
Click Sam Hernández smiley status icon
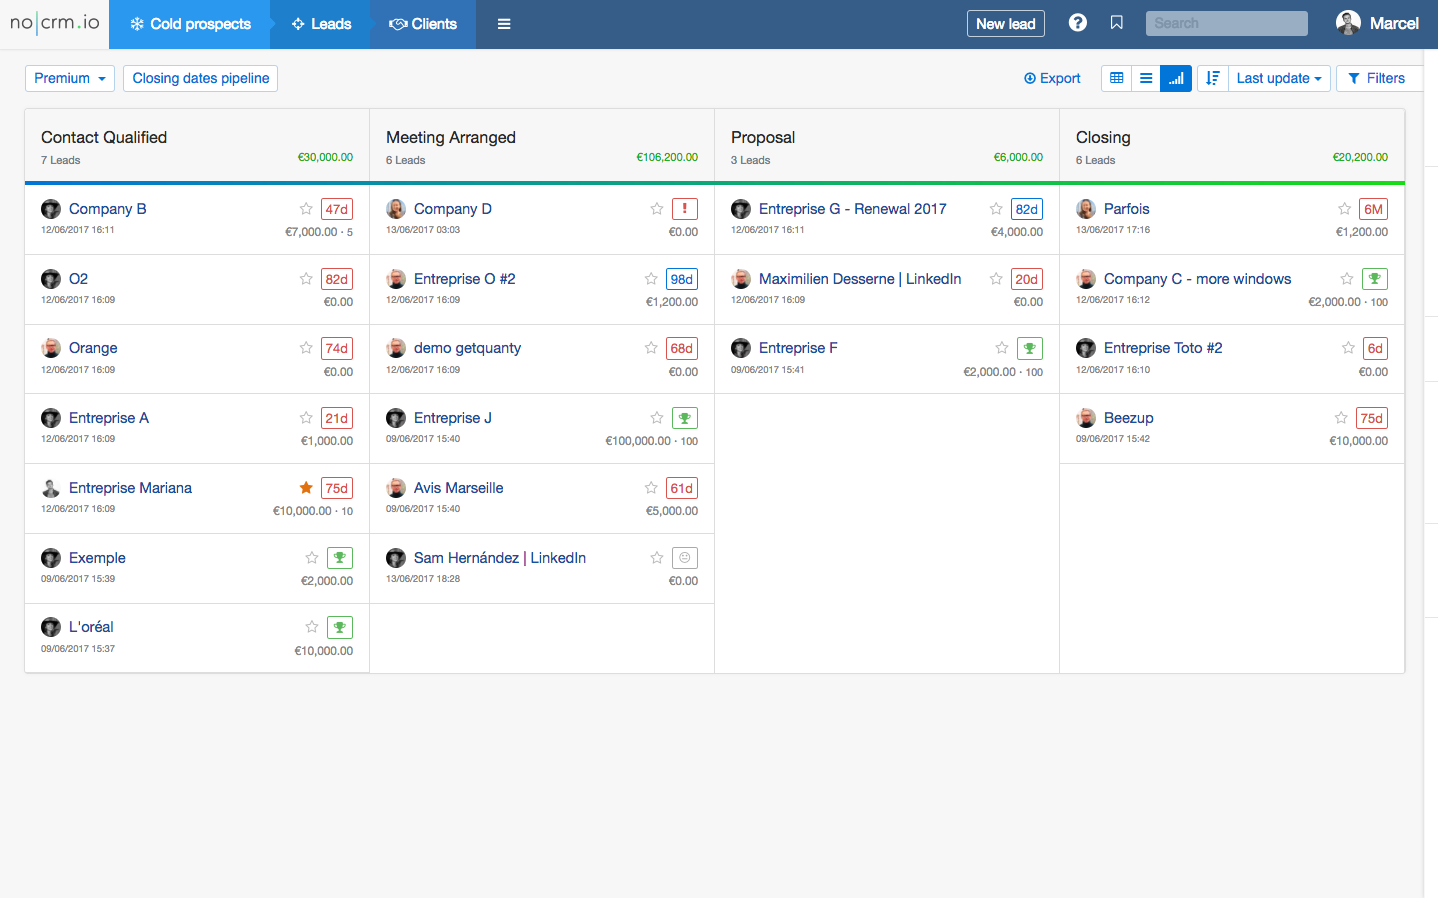tap(685, 558)
